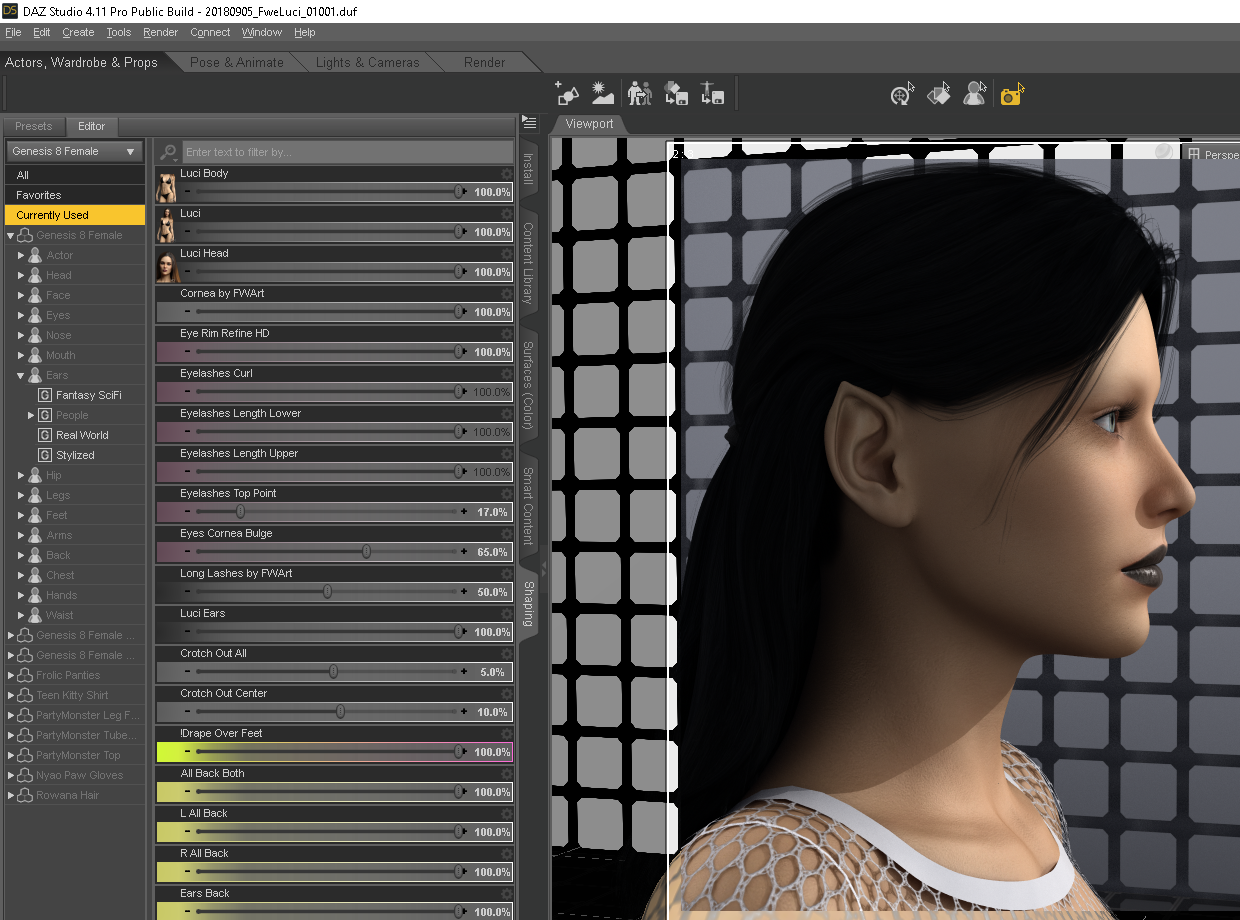Open the Render menu
Image resolution: width=1240 pixels, height=920 pixels.
(160, 32)
